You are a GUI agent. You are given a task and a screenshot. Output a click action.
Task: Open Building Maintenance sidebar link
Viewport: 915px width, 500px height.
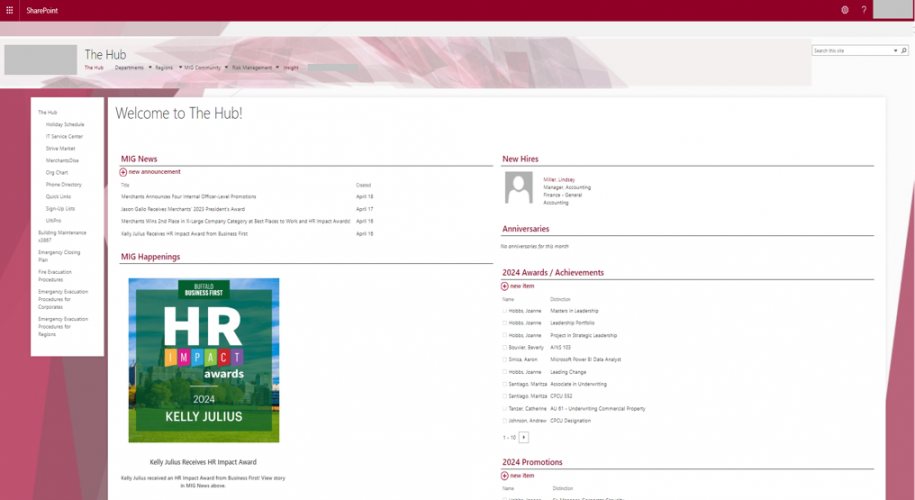click(x=62, y=236)
